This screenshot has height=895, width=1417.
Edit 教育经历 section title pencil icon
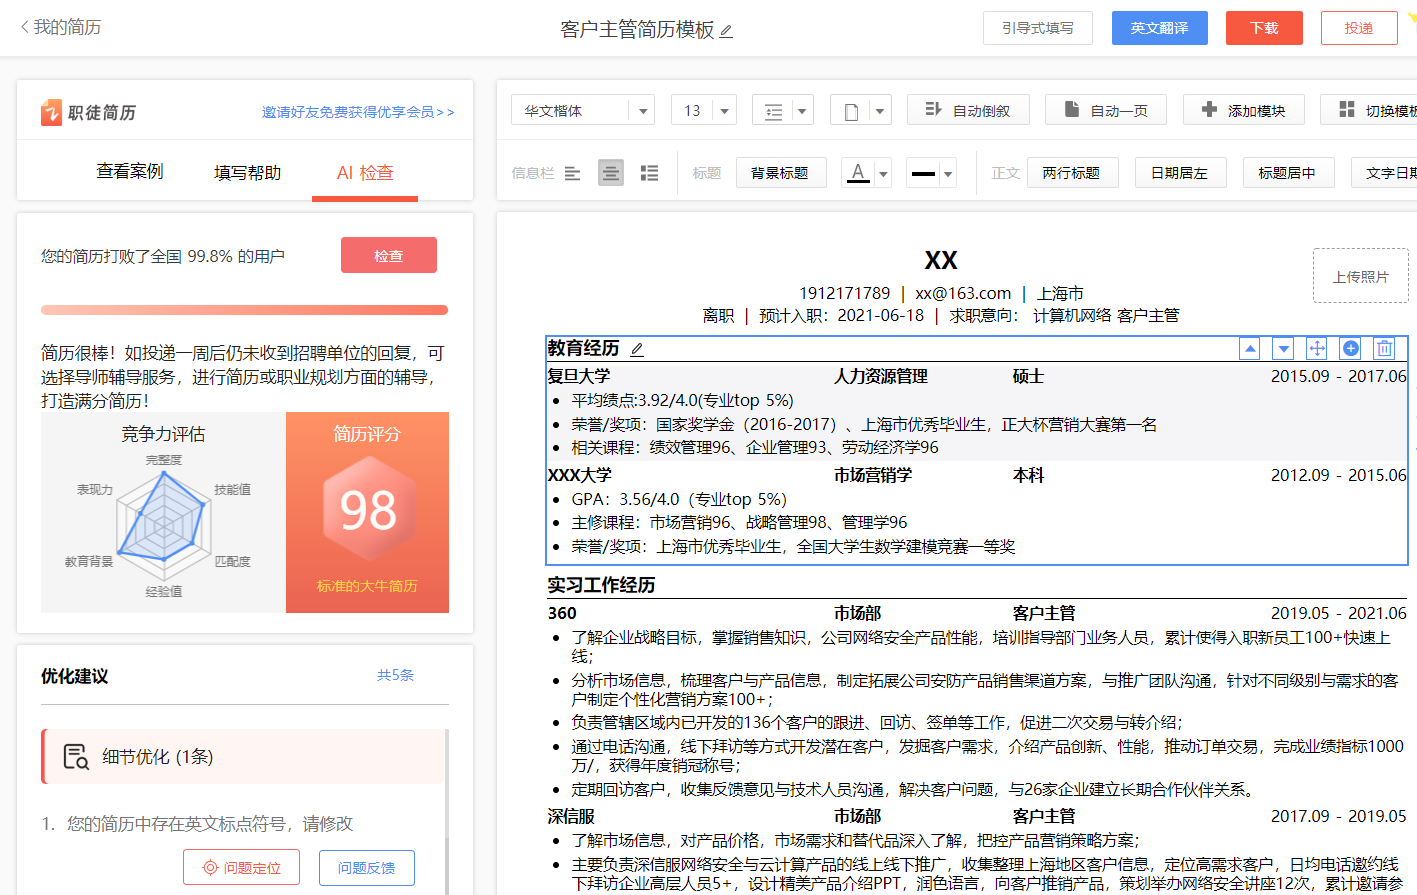coord(637,349)
